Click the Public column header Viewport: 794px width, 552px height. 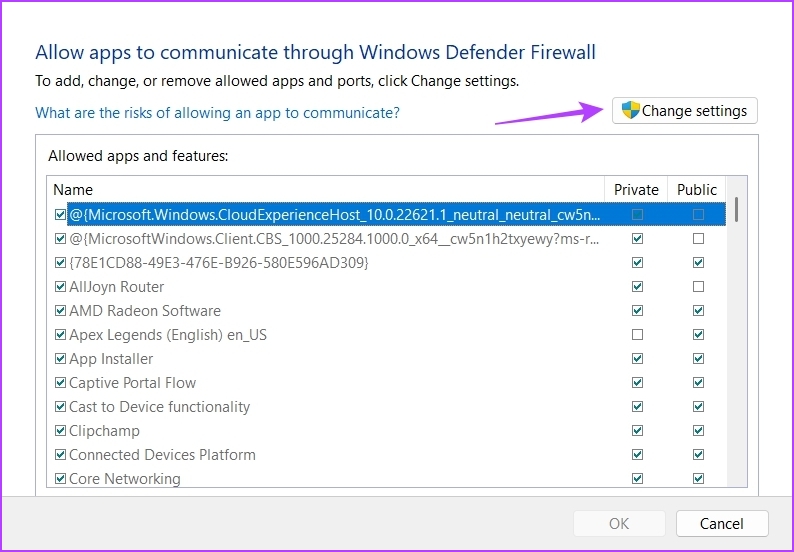click(x=697, y=189)
